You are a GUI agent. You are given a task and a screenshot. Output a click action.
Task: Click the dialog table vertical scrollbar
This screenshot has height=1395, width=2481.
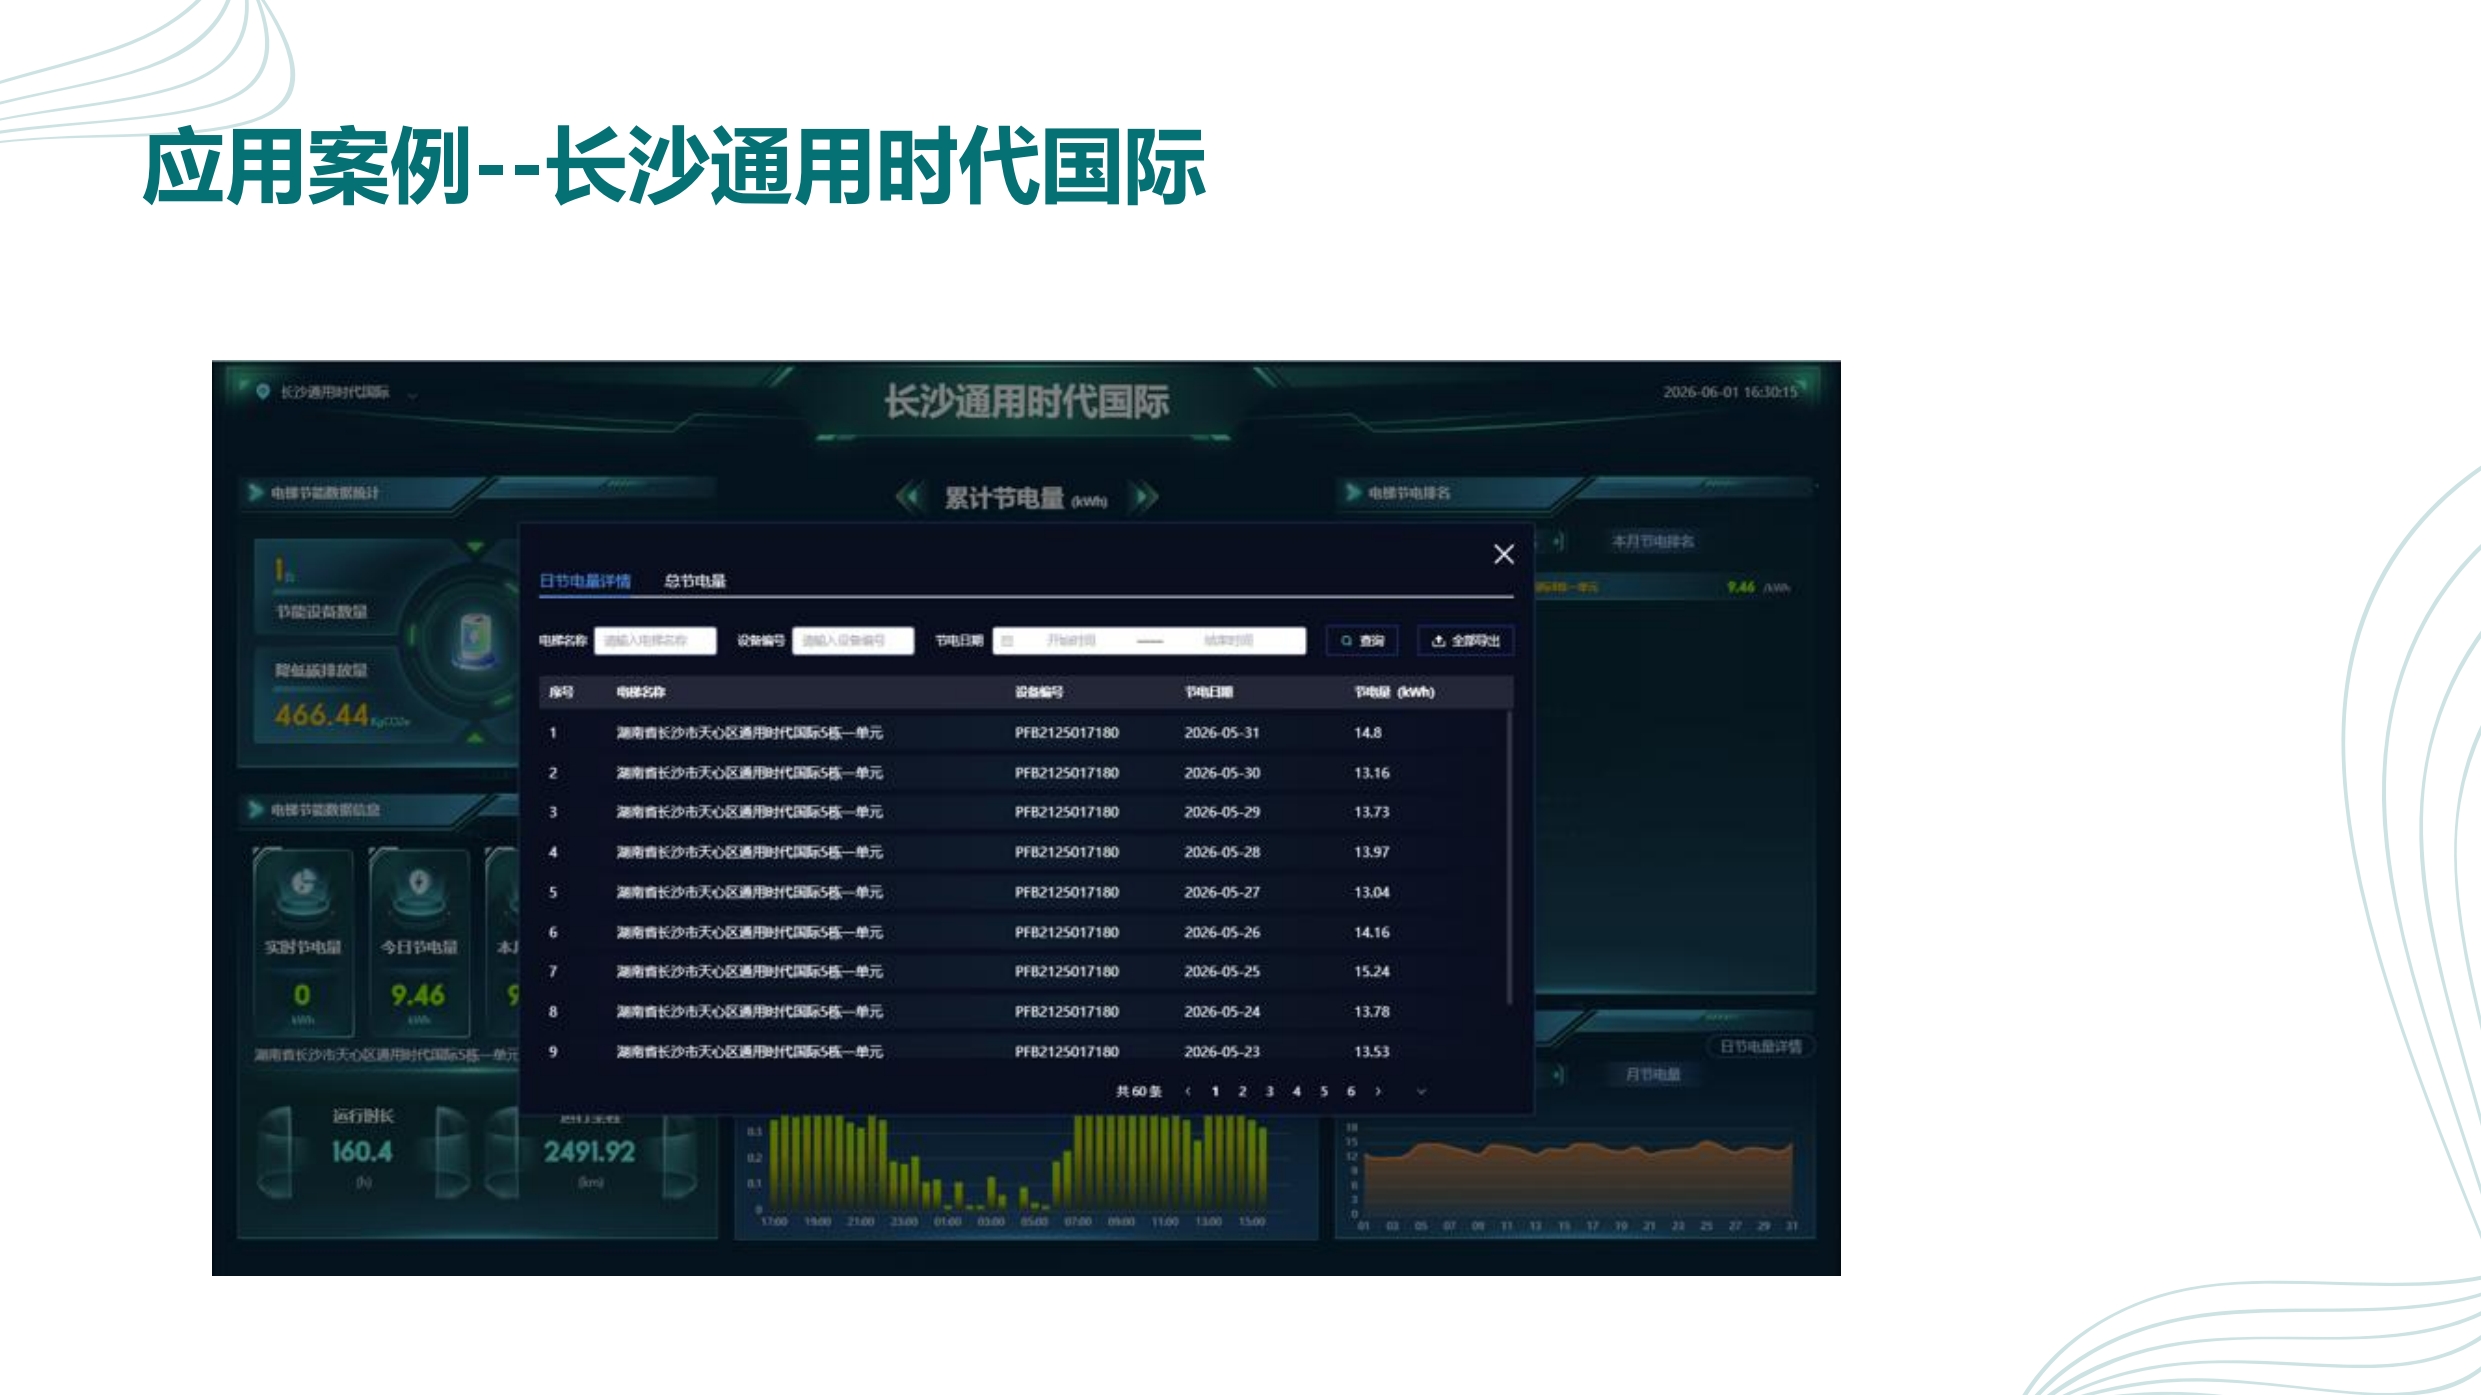coord(1509,858)
